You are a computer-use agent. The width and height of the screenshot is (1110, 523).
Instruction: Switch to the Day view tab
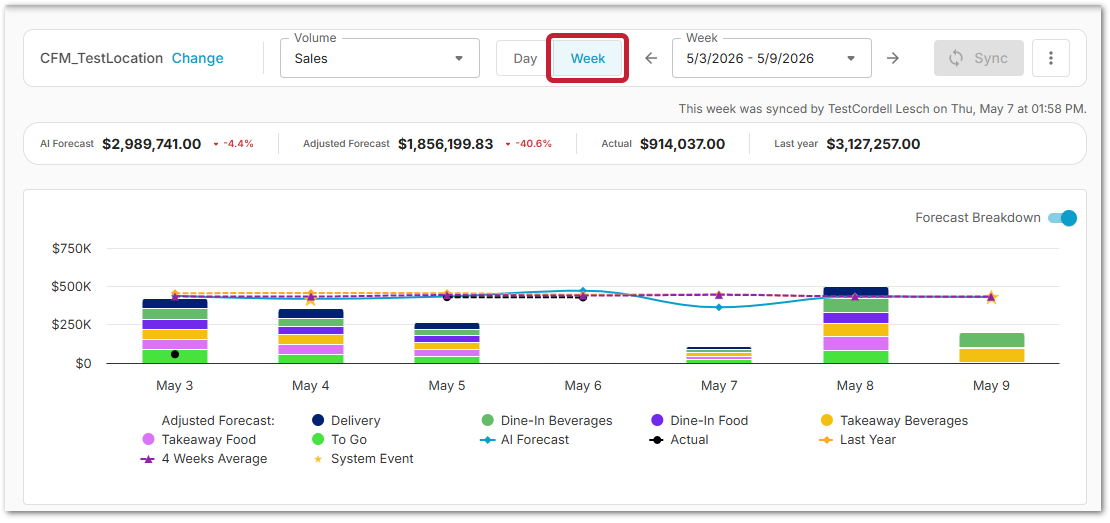525,58
